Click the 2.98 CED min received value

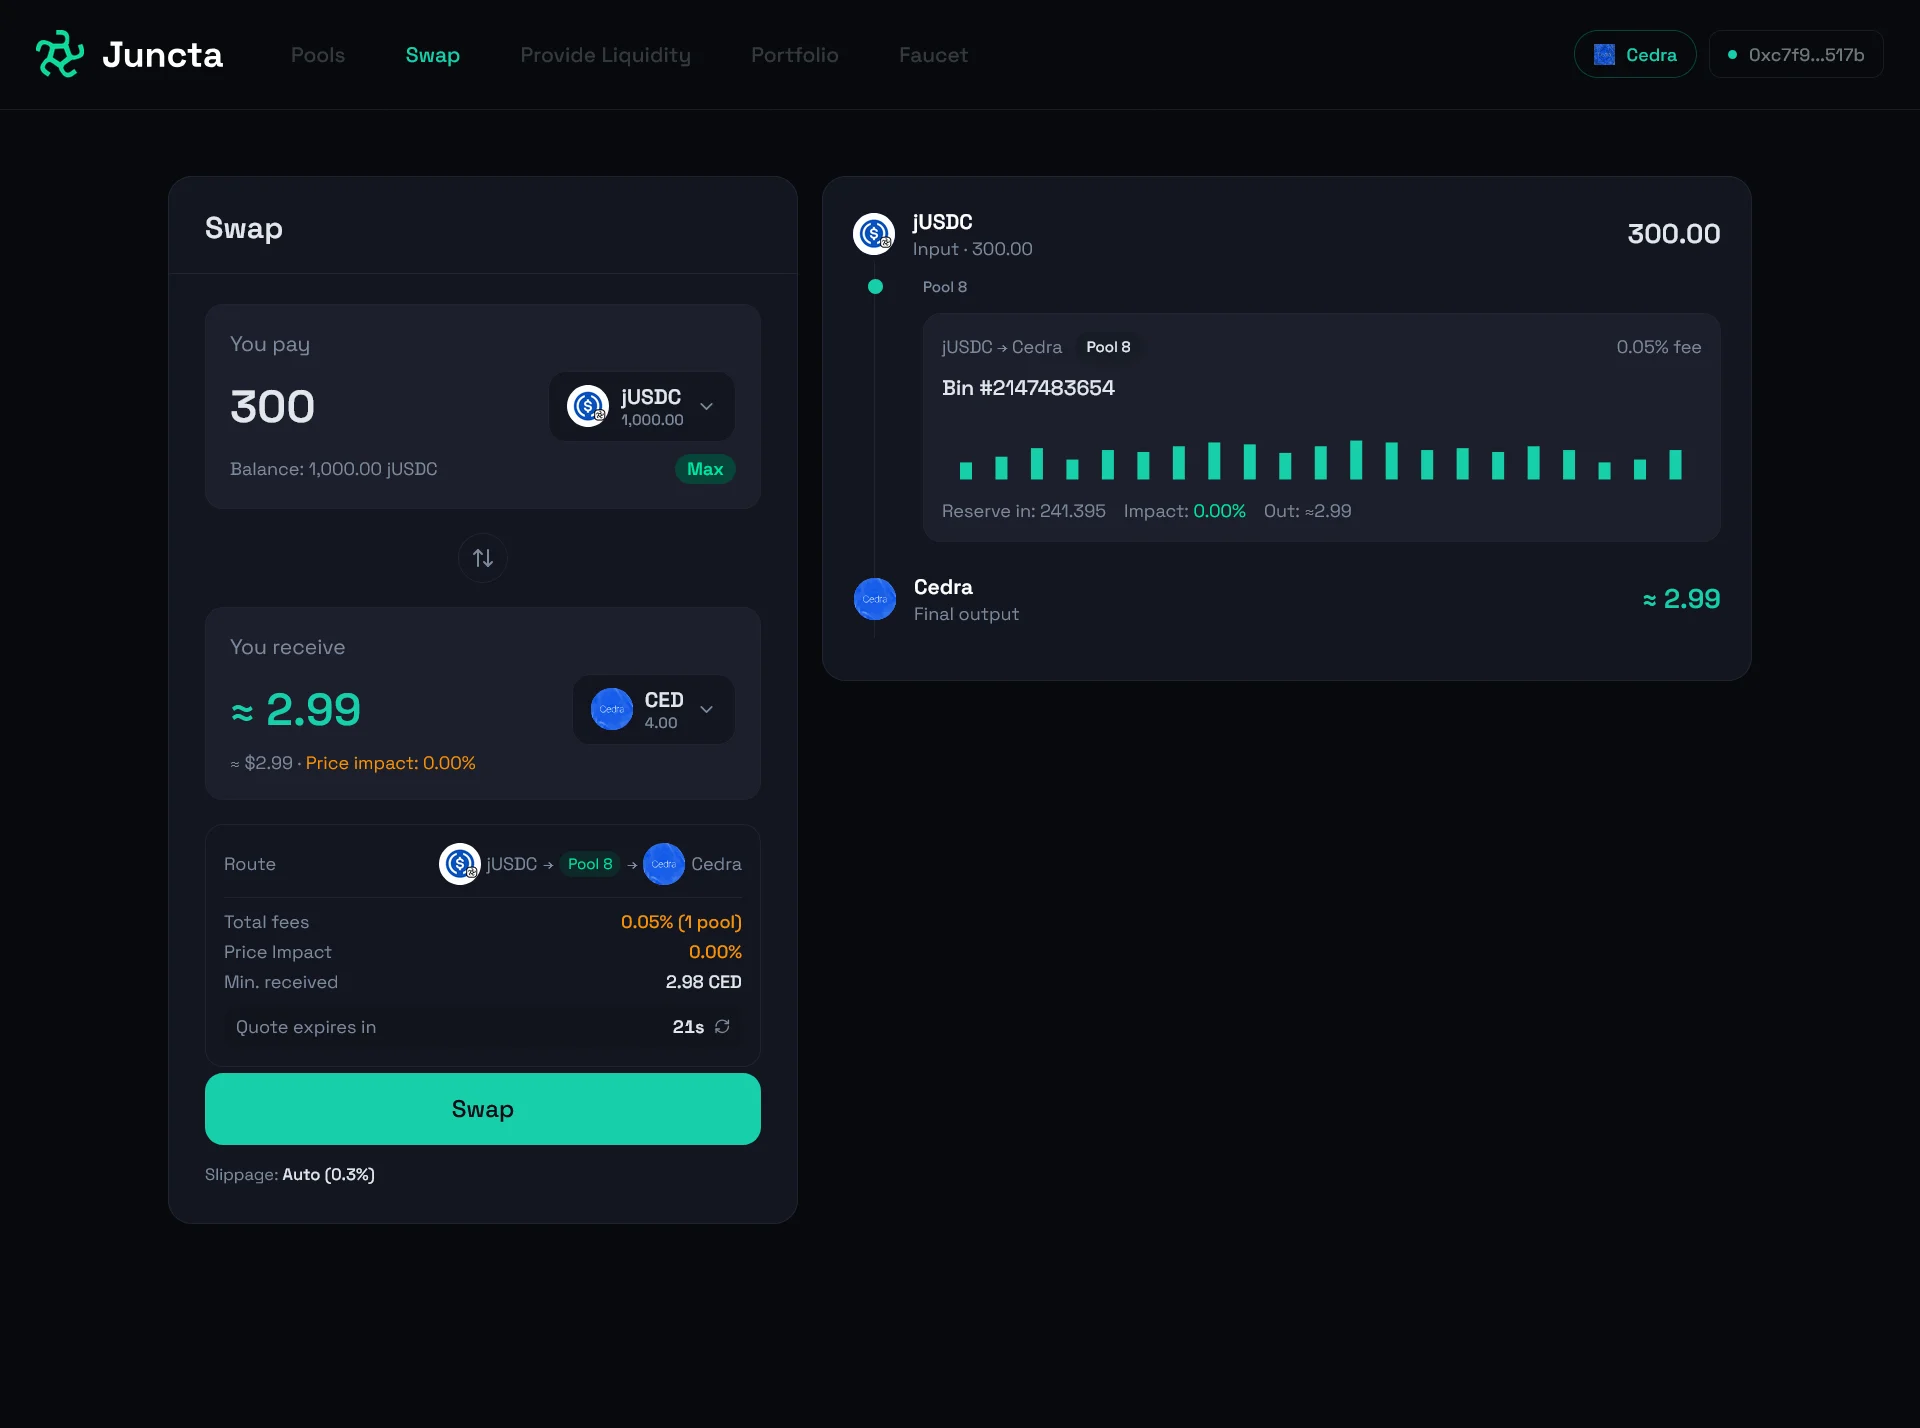pos(704,982)
